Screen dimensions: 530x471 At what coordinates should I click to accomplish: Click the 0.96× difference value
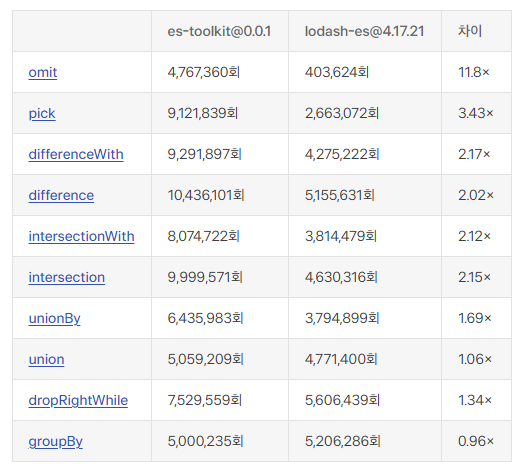476,442
